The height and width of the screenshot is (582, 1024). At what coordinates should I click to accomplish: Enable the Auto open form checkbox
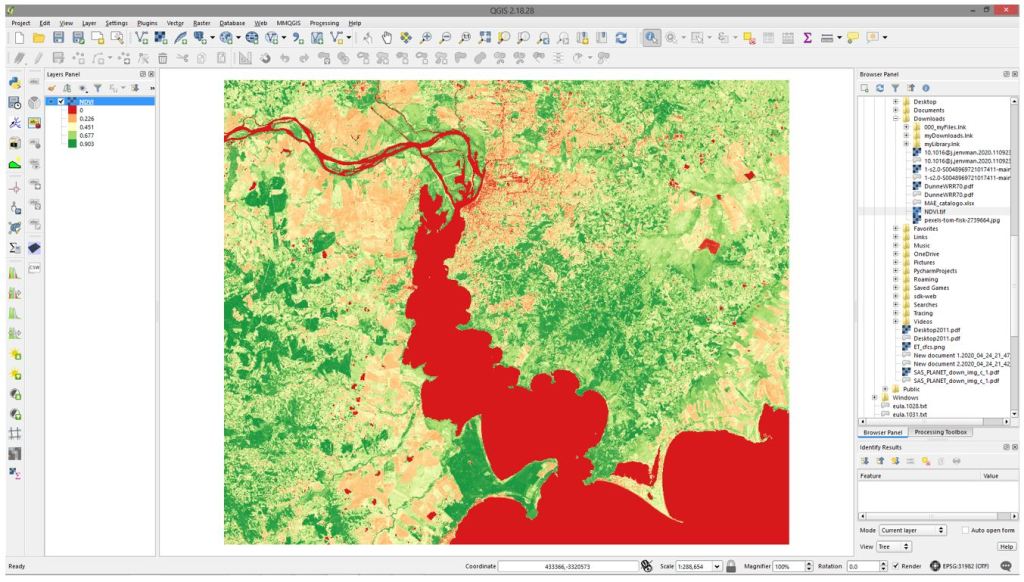[x=965, y=530]
